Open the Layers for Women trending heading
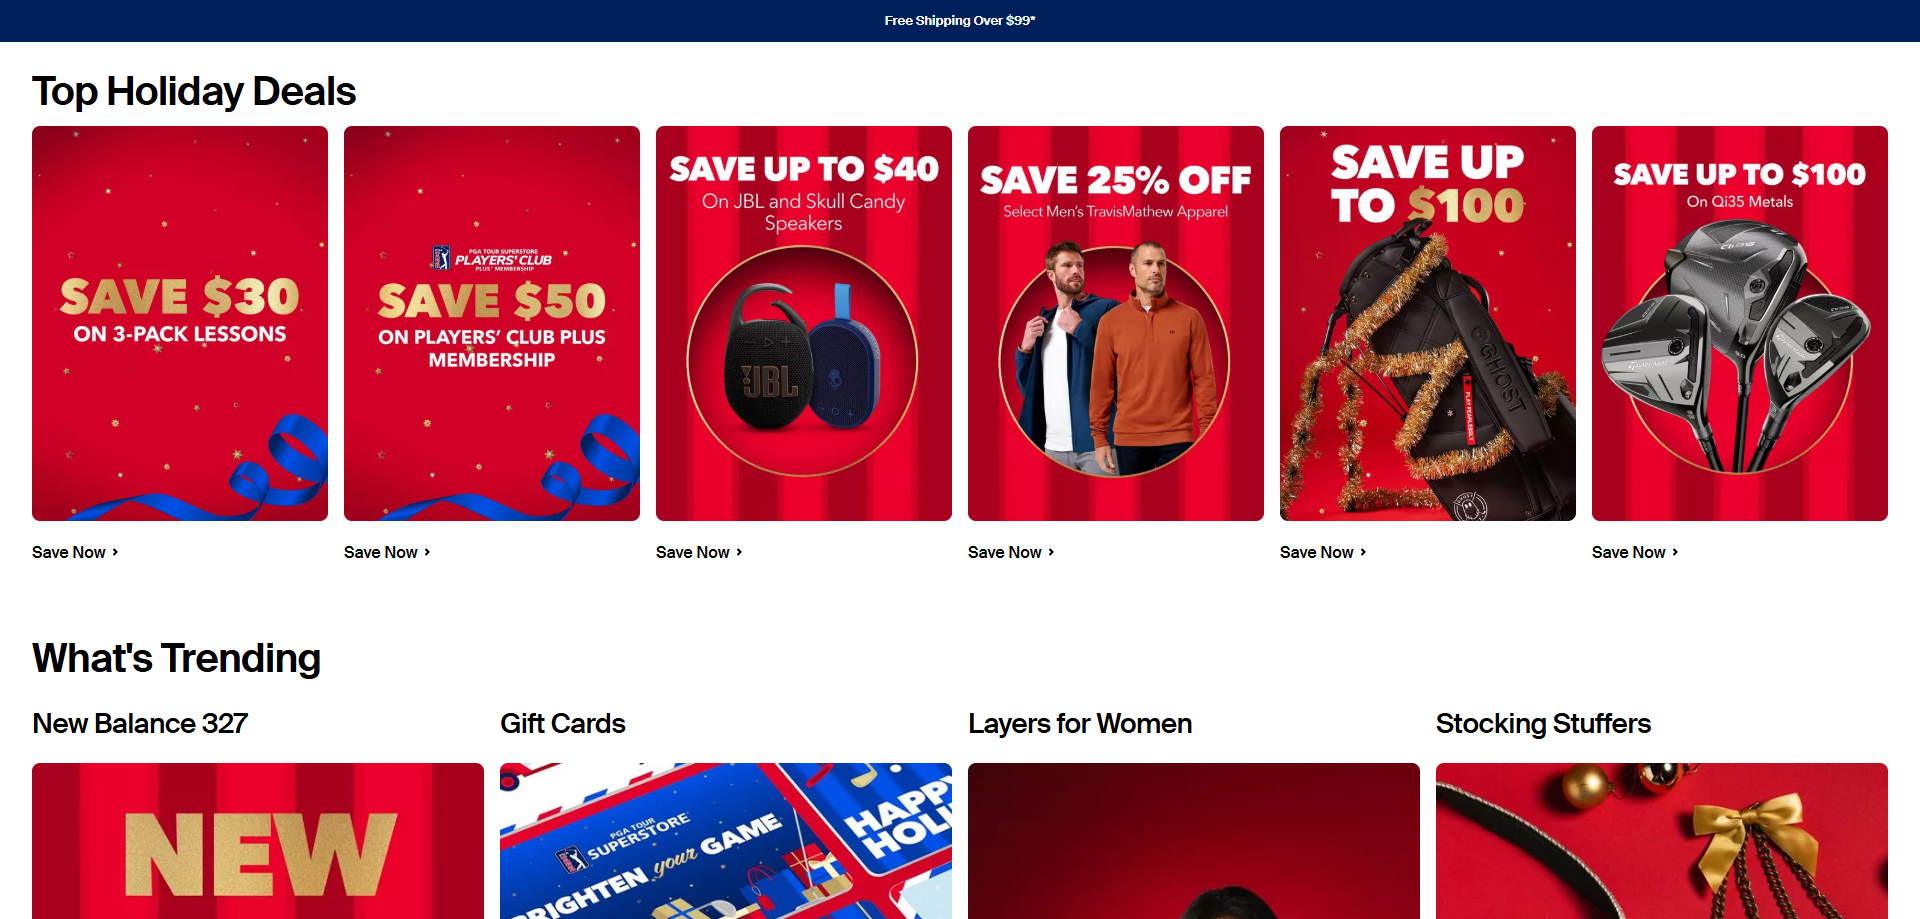 [1080, 723]
